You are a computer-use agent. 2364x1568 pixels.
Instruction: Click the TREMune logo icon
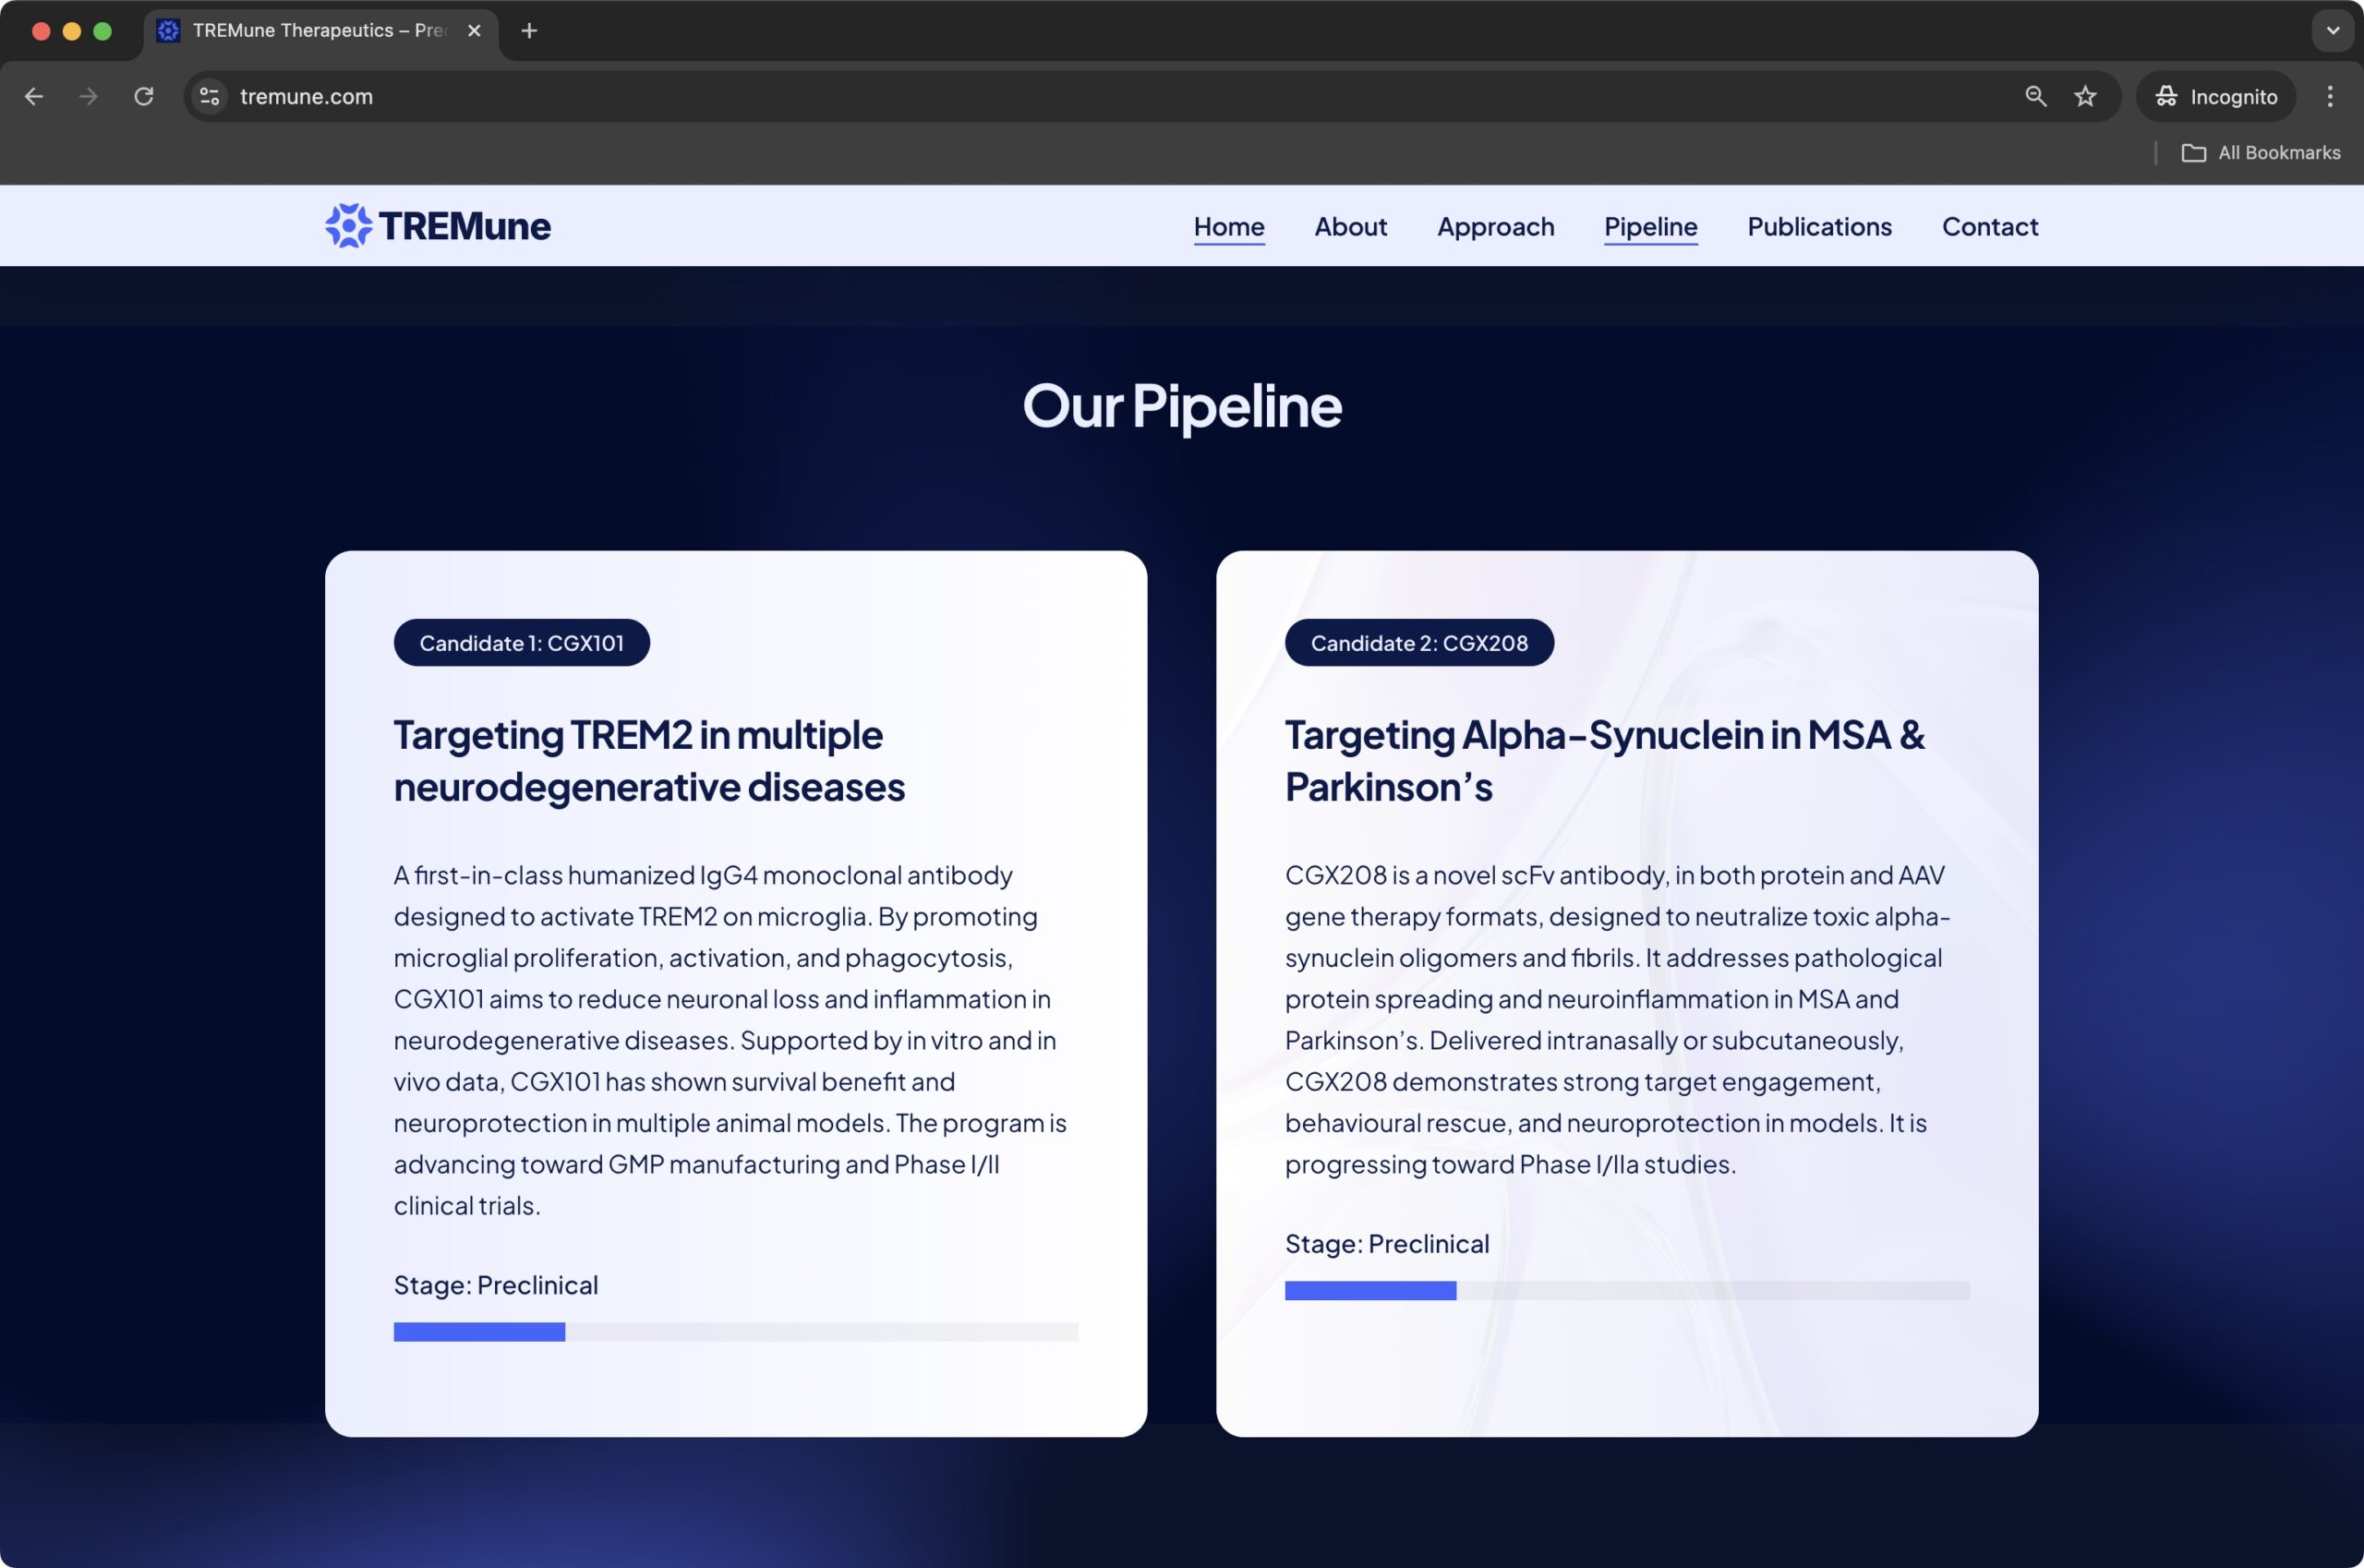(x=348, y=226)
